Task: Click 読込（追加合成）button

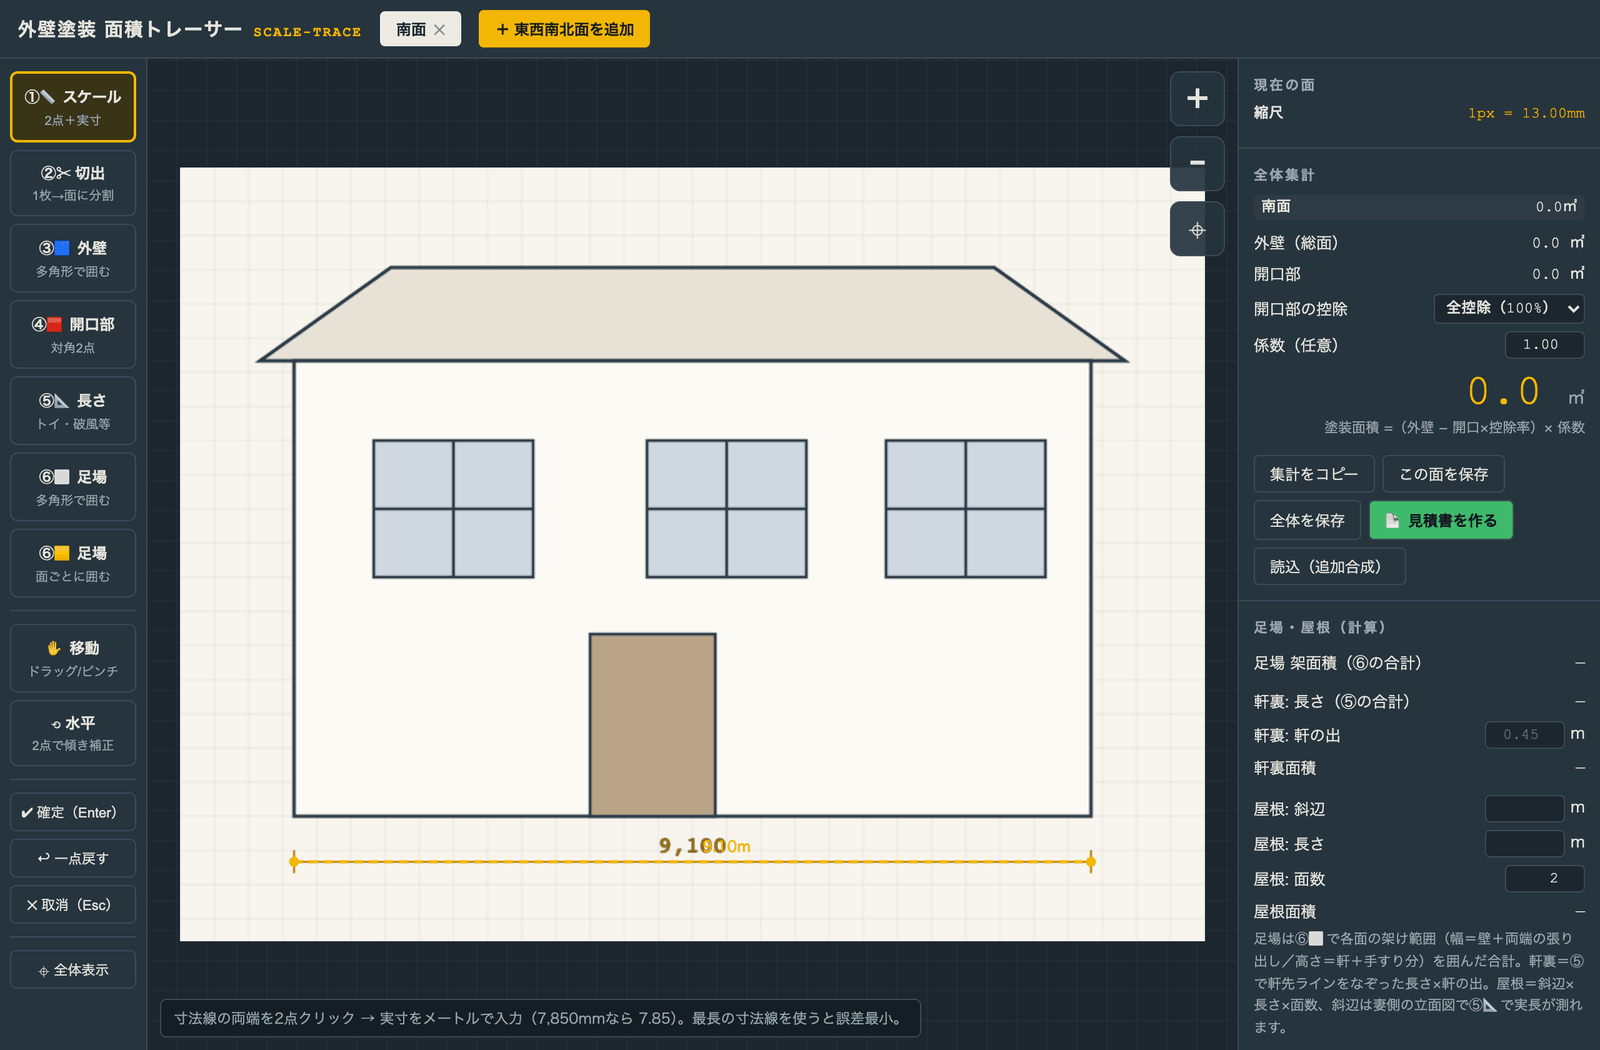Action: coord(1330,566)
